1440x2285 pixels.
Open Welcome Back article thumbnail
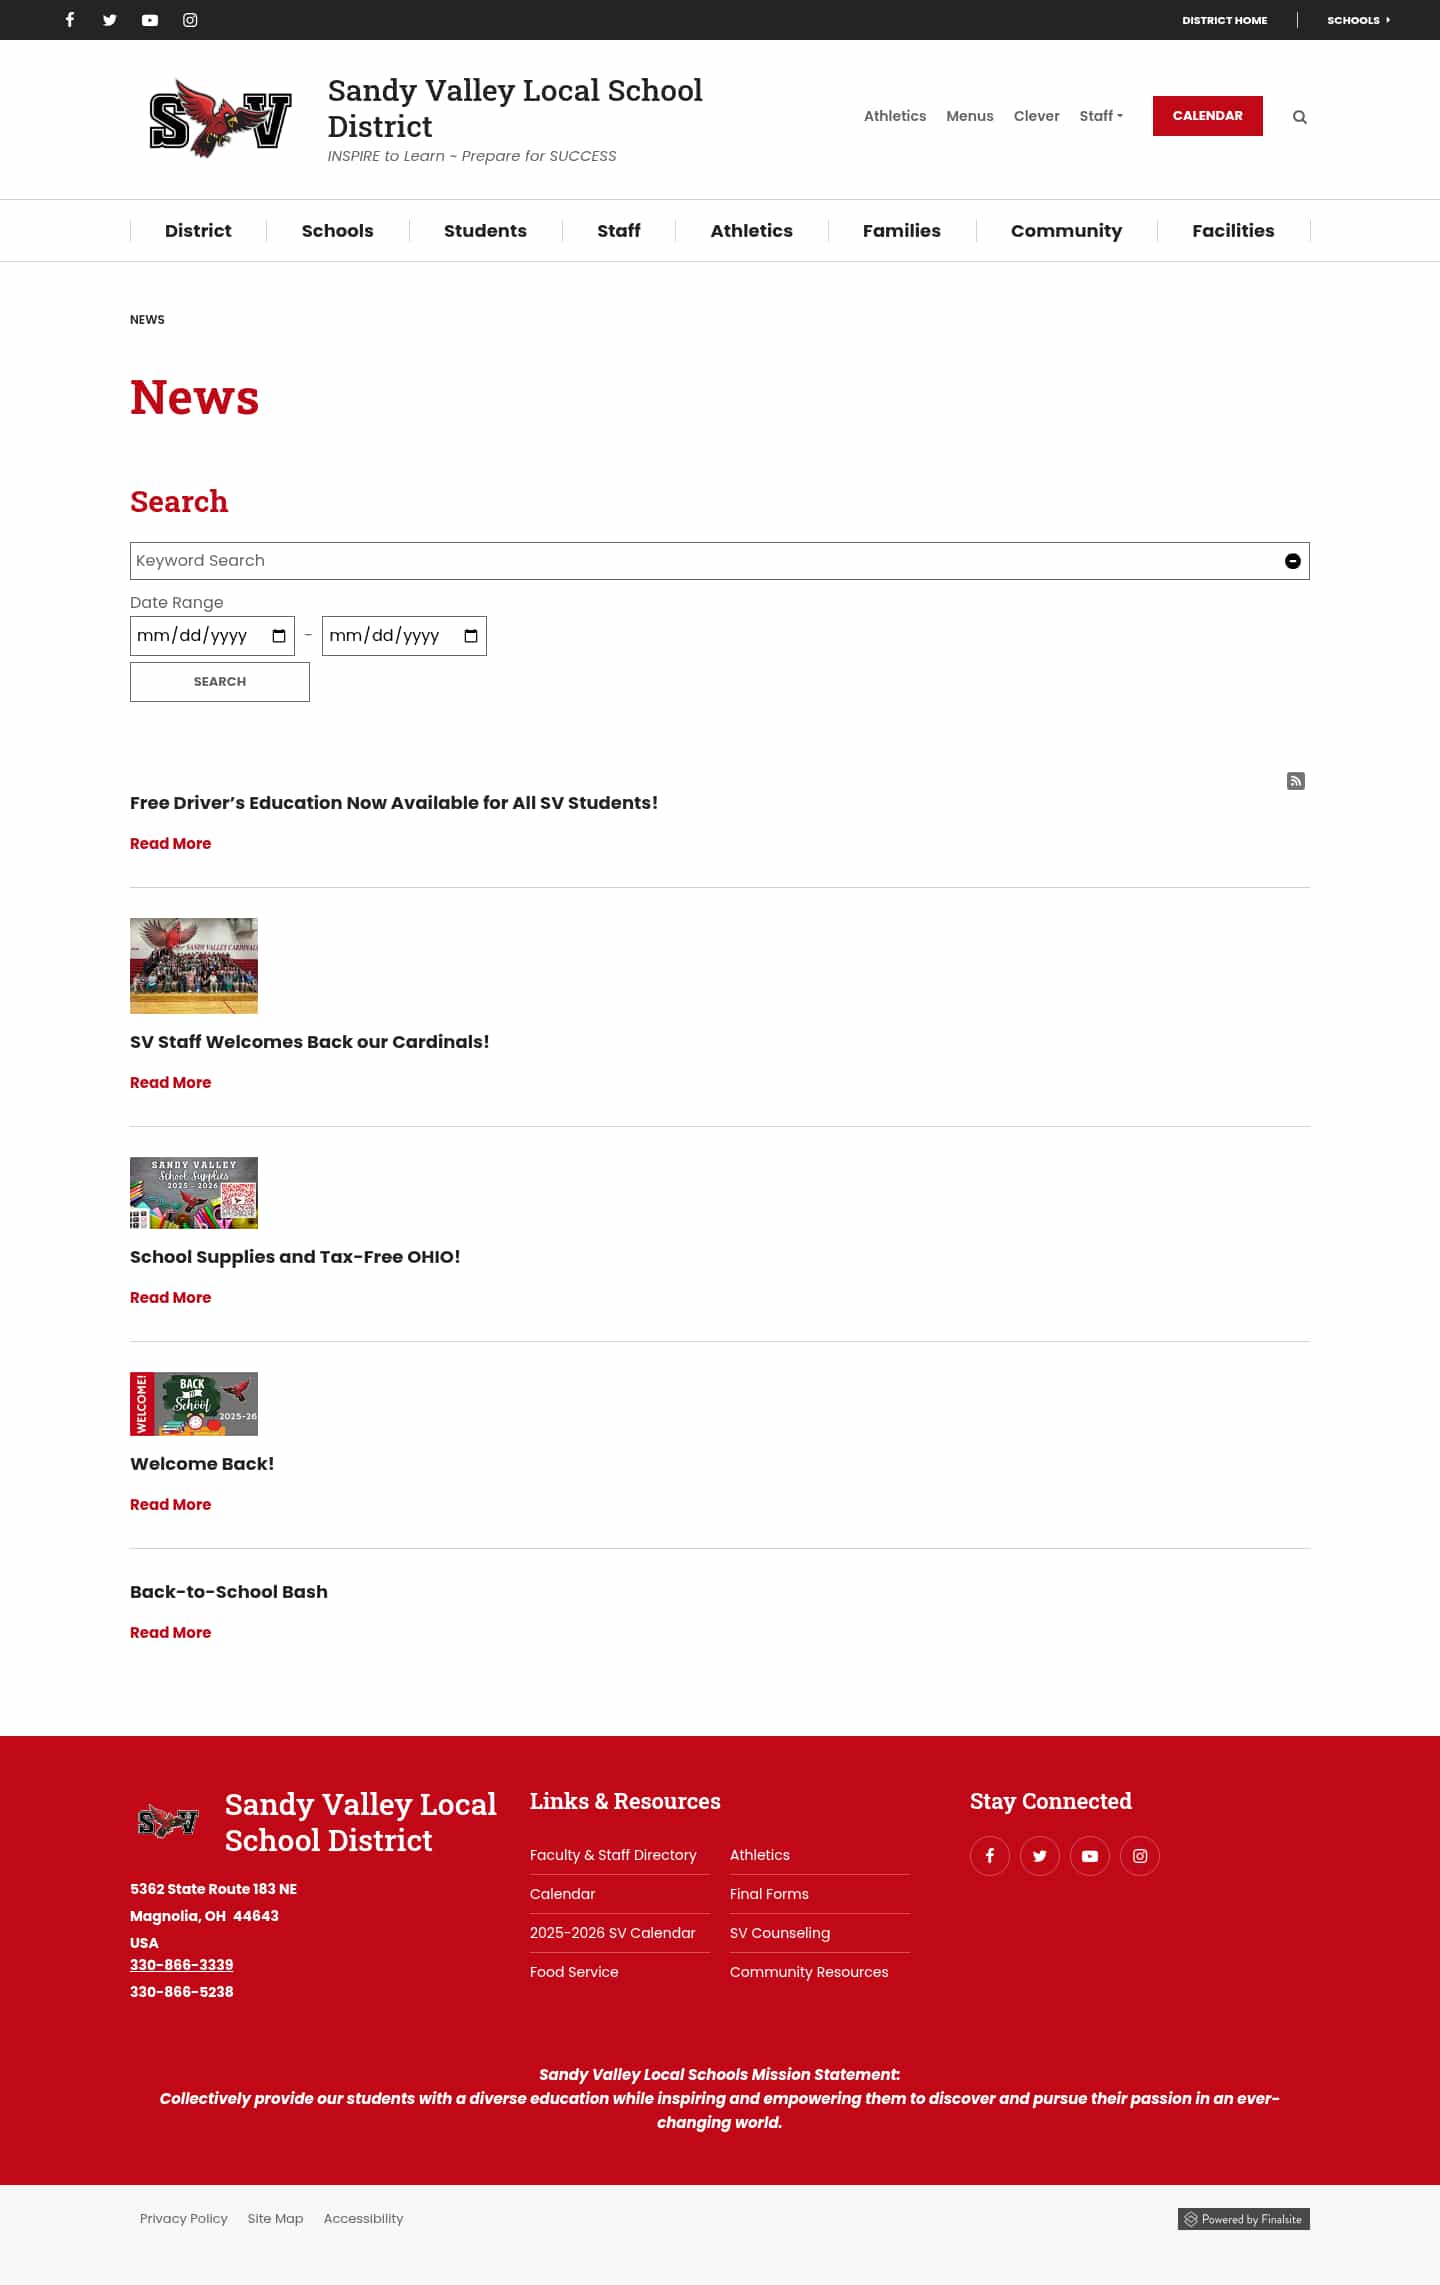pyautogui.click(x=194, y=1404)
